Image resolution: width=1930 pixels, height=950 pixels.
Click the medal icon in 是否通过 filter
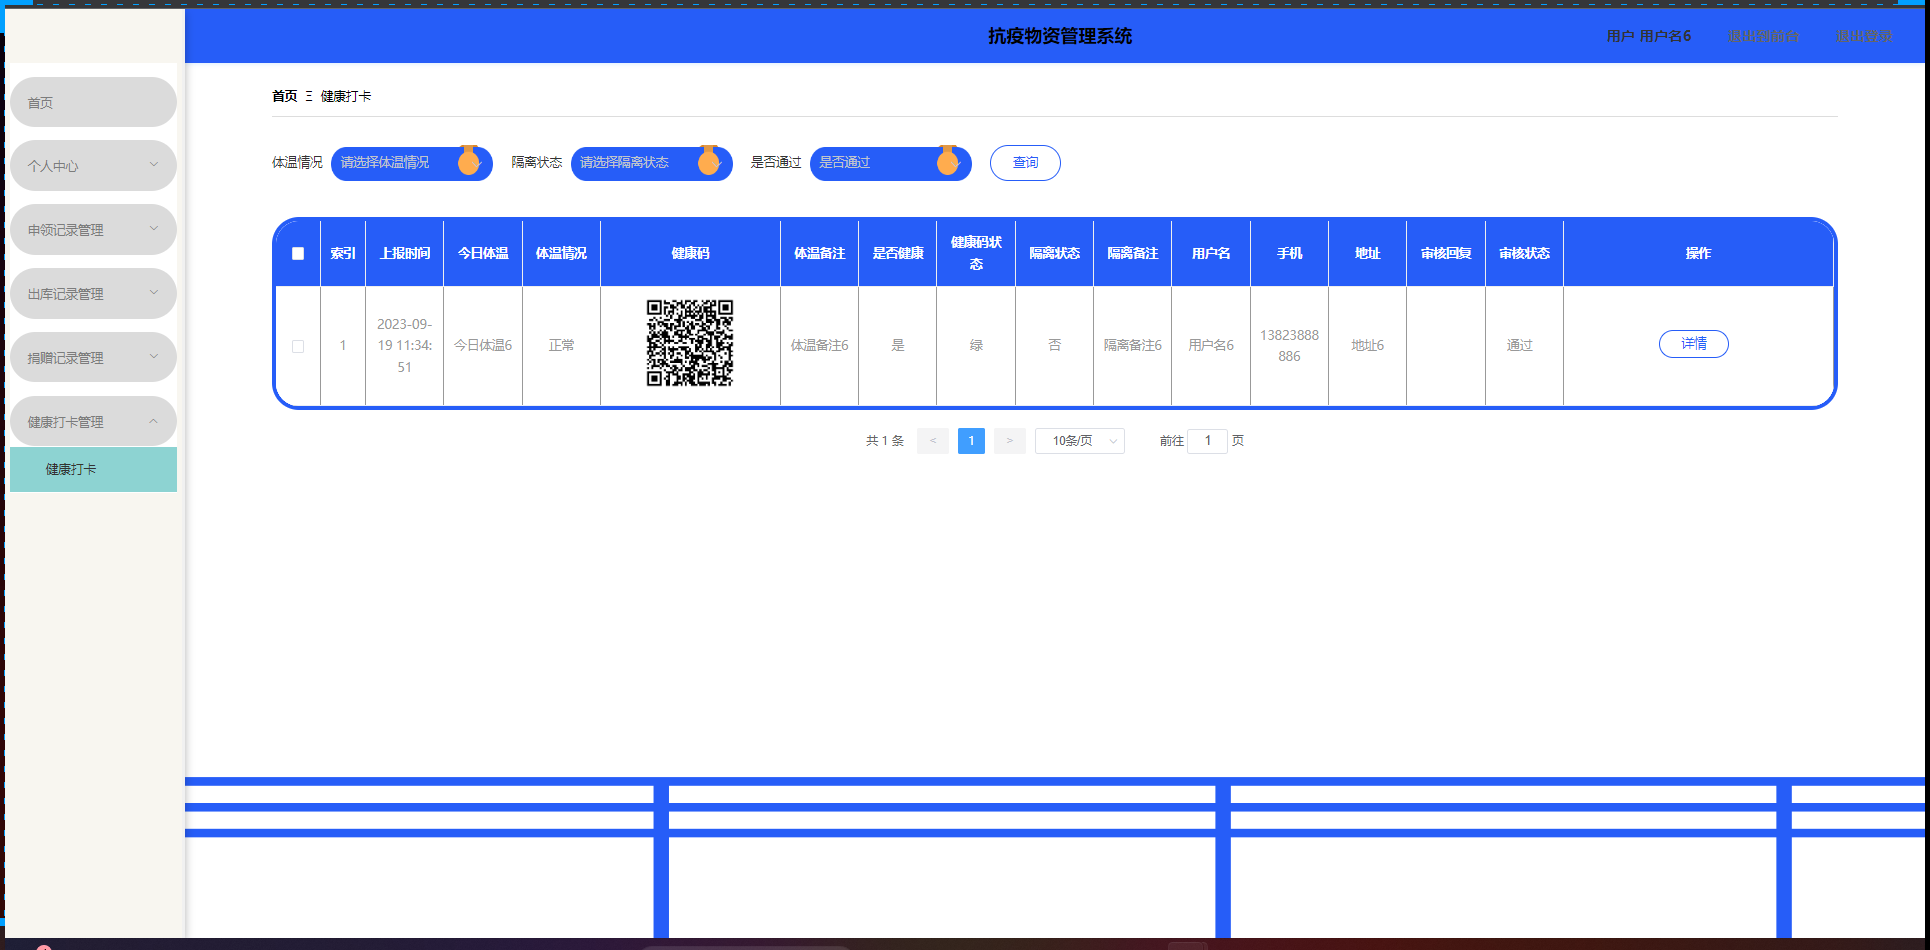click(947, 161)
